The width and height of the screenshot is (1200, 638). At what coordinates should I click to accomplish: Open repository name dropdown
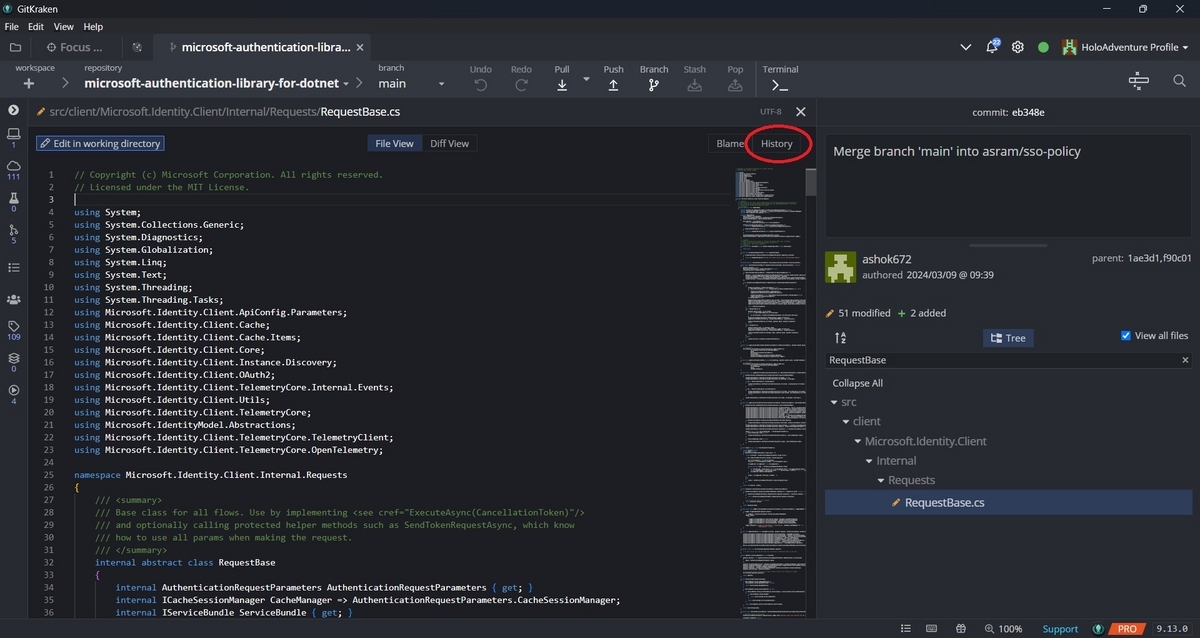click(216, 84)
